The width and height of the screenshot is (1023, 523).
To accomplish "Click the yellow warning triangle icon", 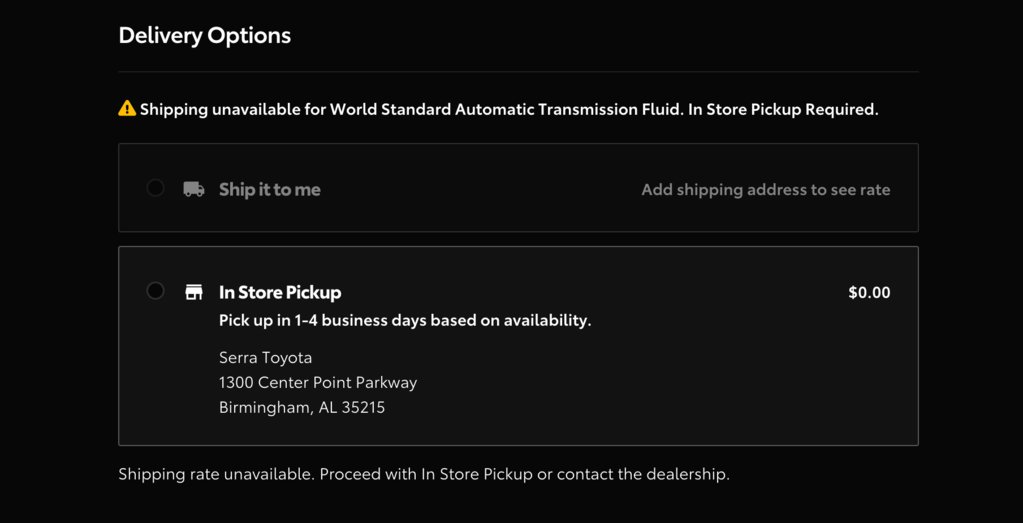I will [127, 108].
